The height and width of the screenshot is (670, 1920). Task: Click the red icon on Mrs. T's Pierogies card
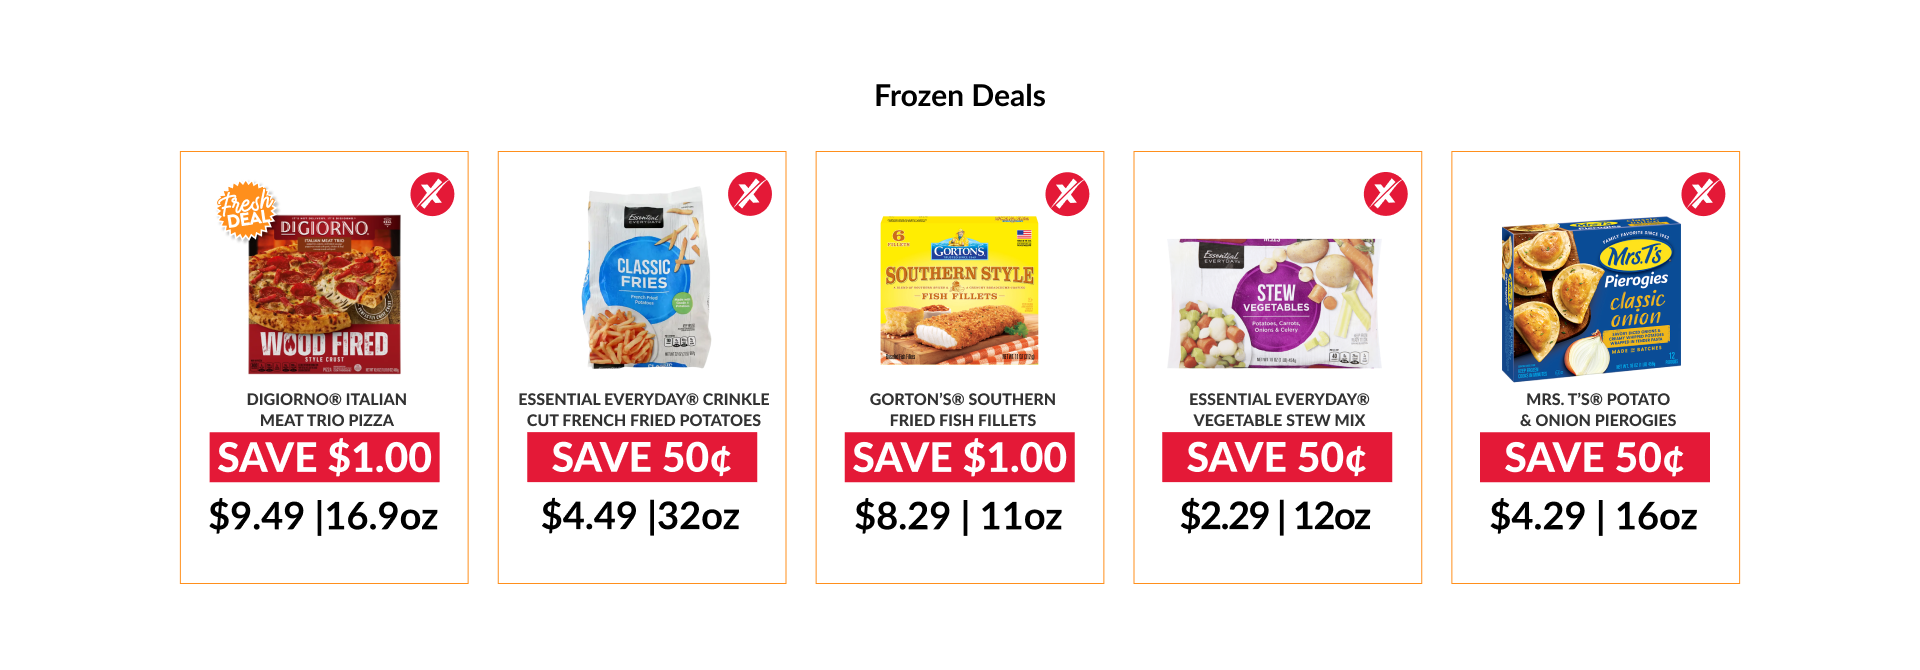click(1703, 194)
